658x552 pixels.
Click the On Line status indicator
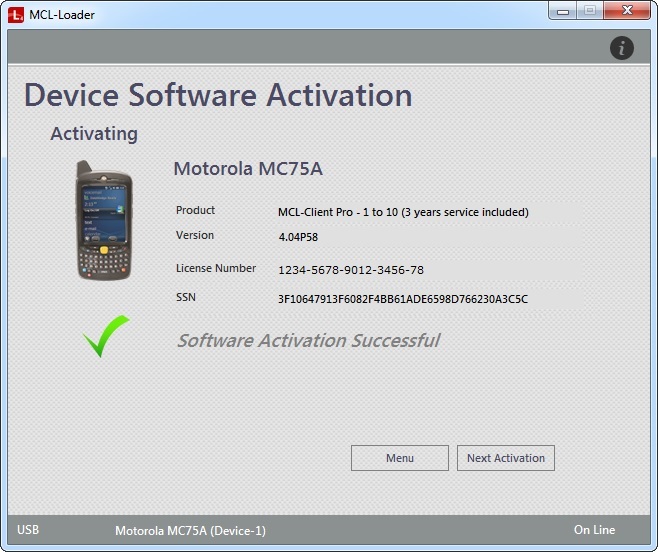[x=594, y=530]
